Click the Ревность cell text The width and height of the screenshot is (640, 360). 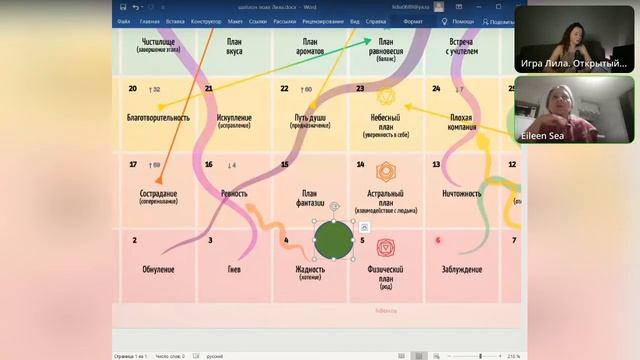click(234, 193)
